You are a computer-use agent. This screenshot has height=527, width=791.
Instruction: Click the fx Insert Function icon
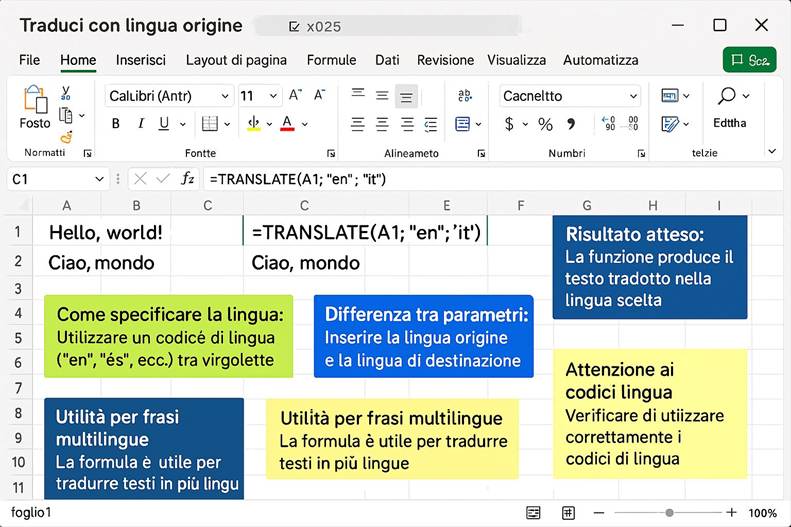pos(188,179)
